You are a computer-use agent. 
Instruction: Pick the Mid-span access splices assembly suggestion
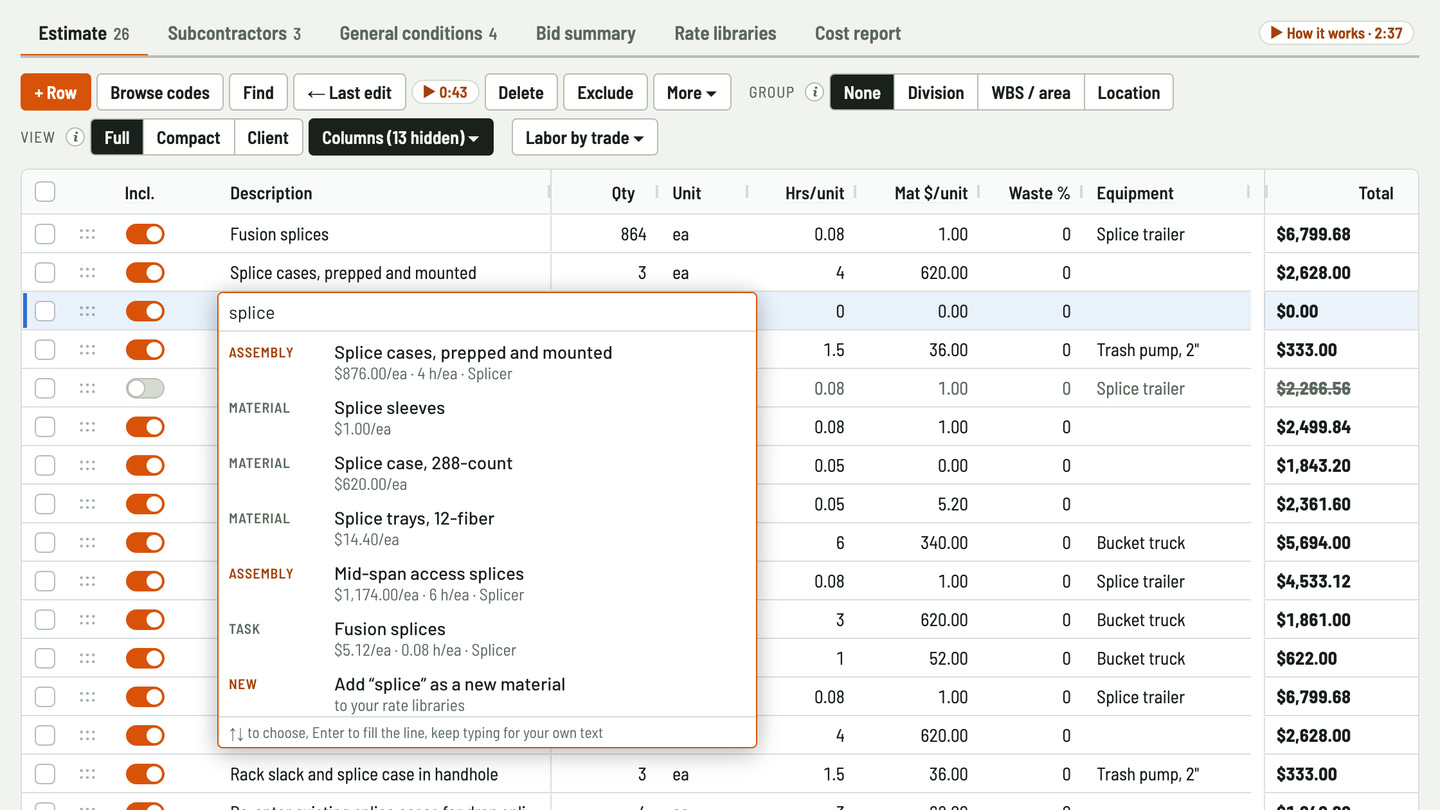487,583
